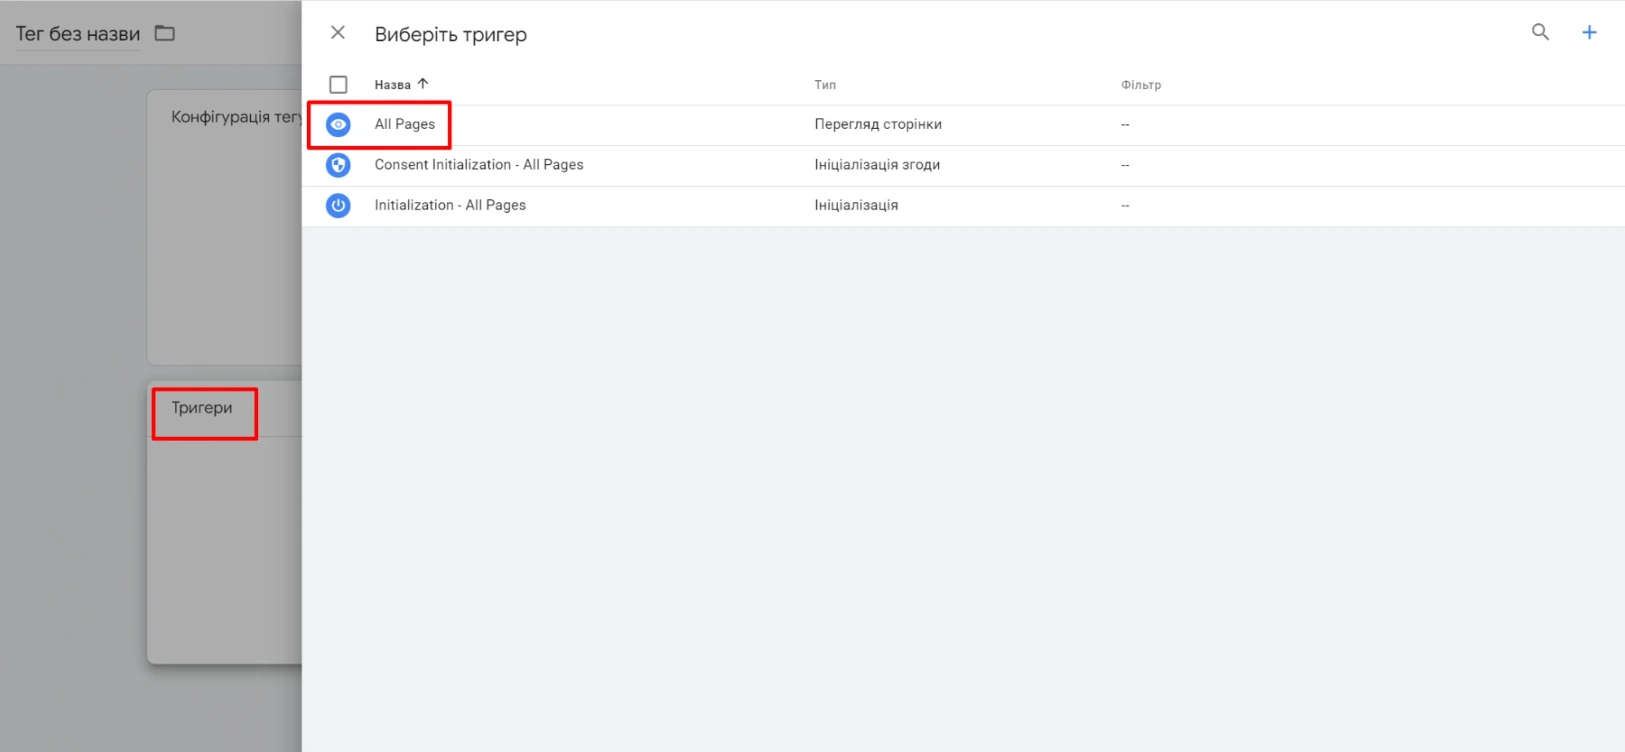This screenshot has height=752, width=1625.
Task: Click the Тег без назви title field
Action: [78, 34]
